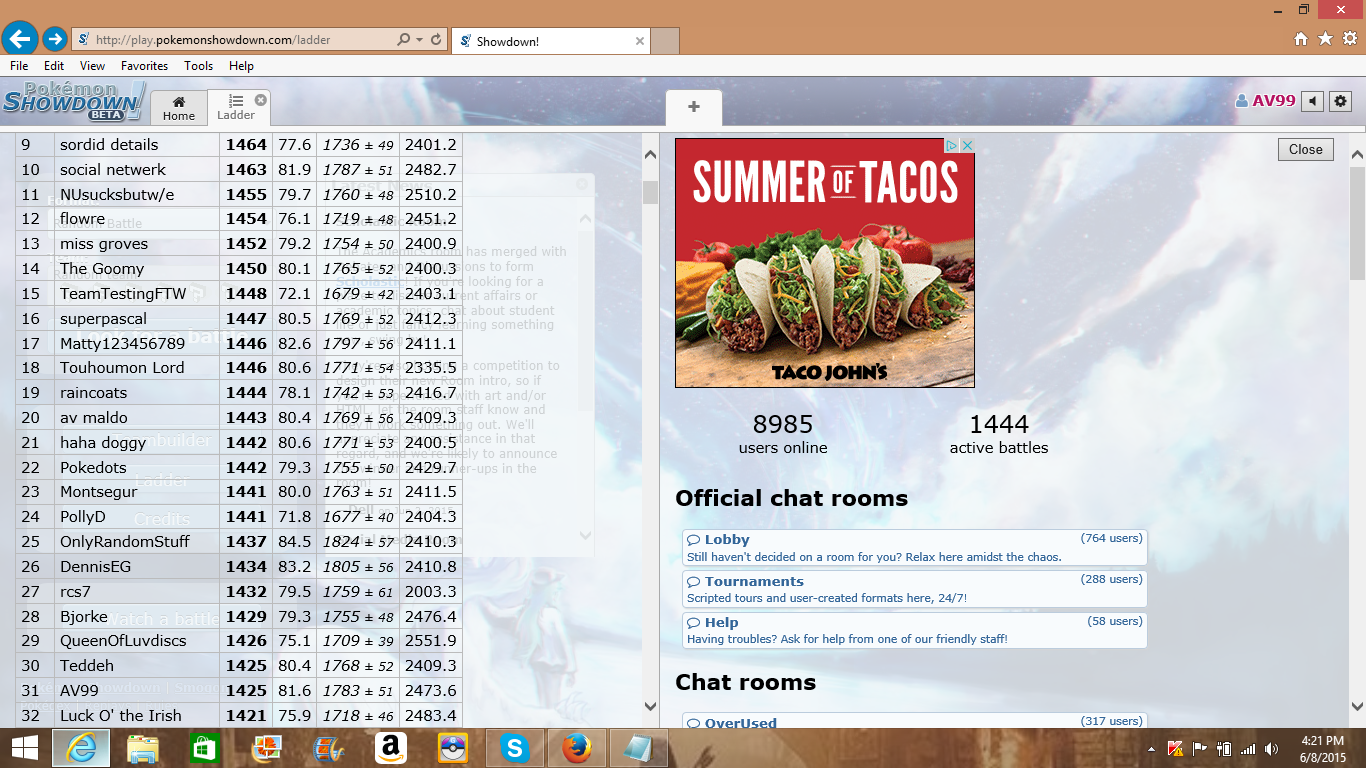Expand the address bar search dropdown arrow
Viewport: 1366px width, 768px height.
pos(419,40)
